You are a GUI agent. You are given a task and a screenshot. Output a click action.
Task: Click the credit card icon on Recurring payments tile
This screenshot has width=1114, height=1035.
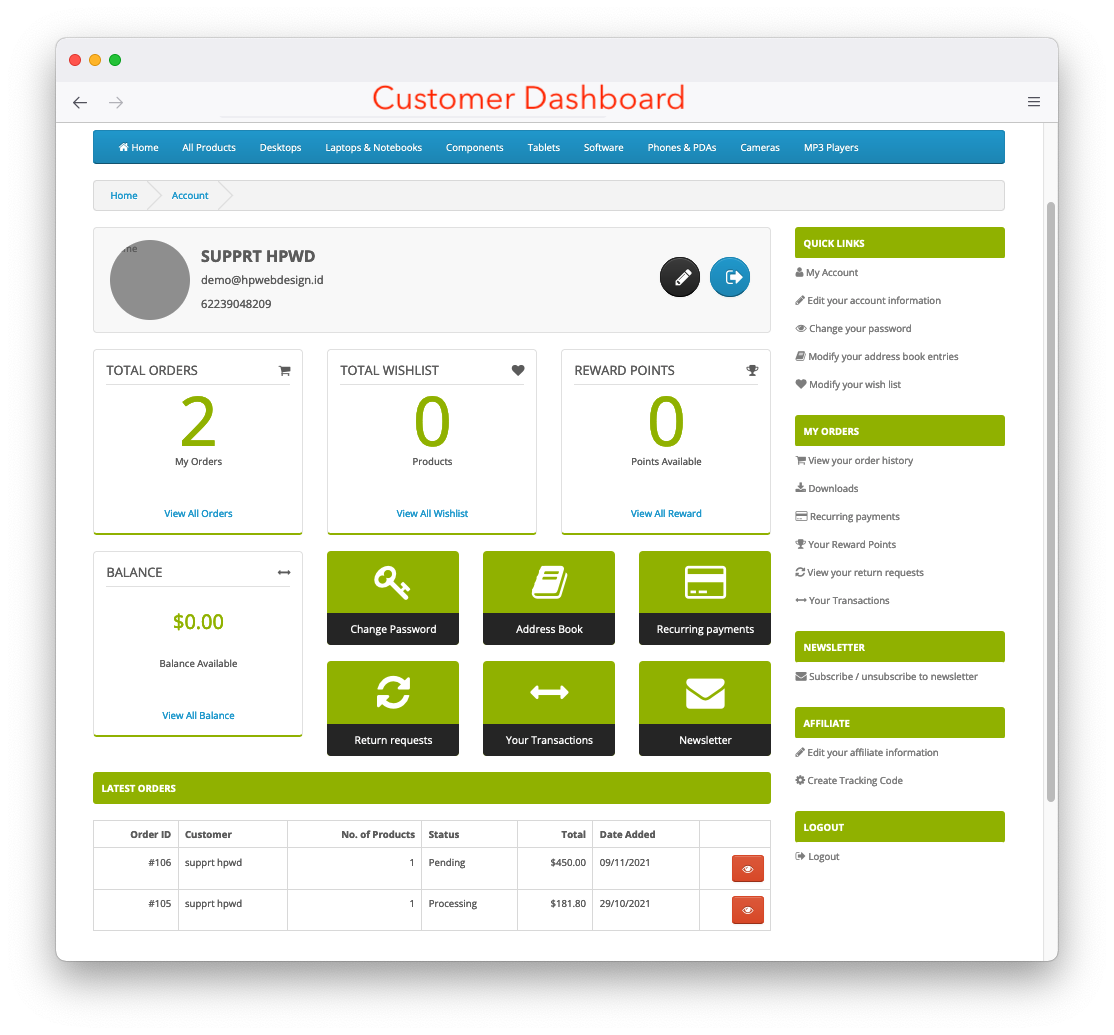704,581
